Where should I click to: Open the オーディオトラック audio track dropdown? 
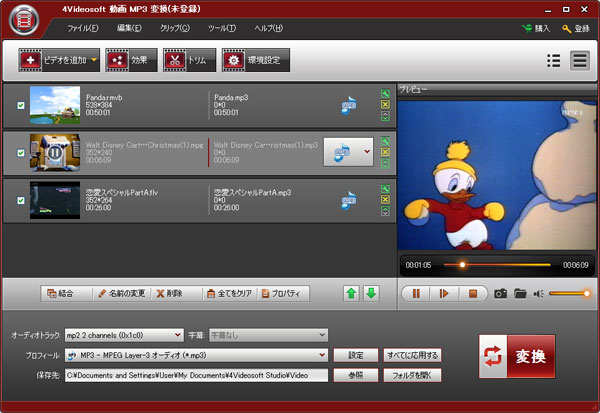(124, 335)
